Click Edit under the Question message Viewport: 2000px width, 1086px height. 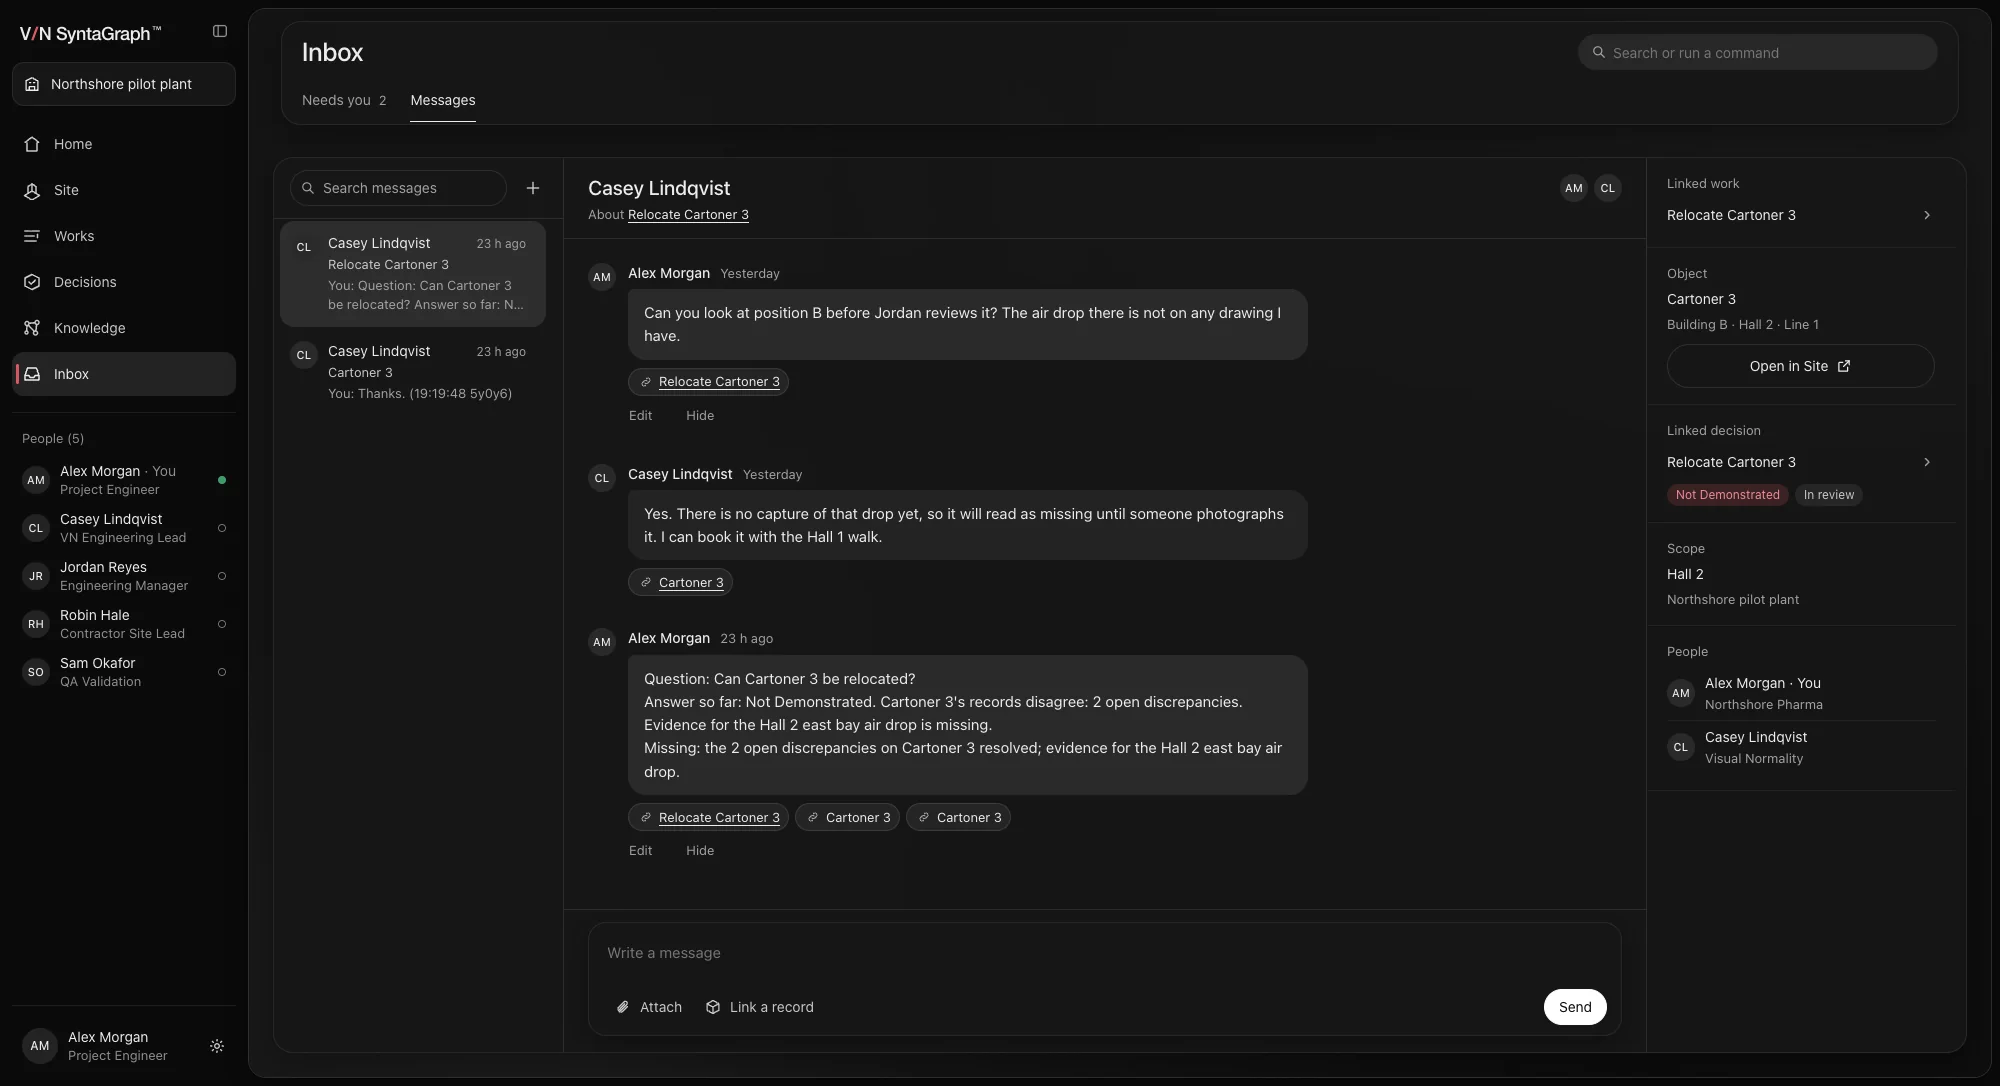tap(640, 851)
